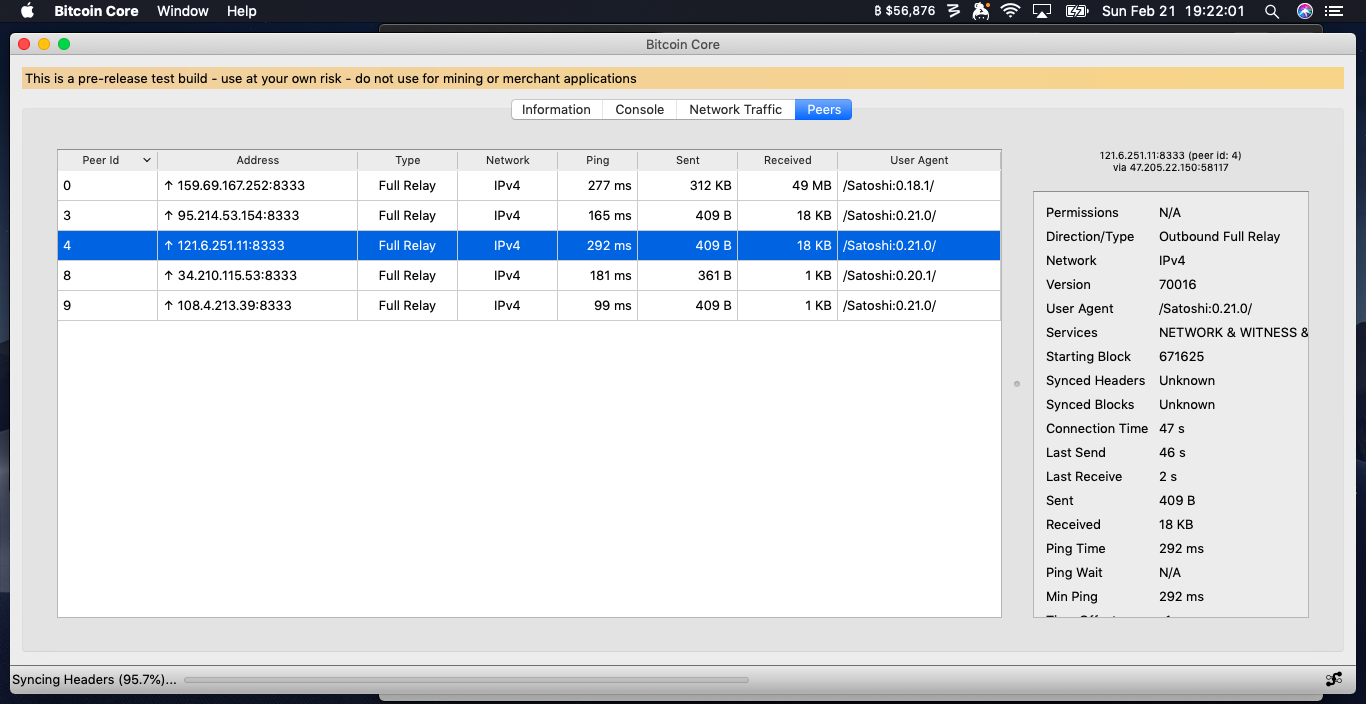Viewport: 1366px width, 704px height.
Task: Activate Siri from the menu bar
Action: point(1303,11)
